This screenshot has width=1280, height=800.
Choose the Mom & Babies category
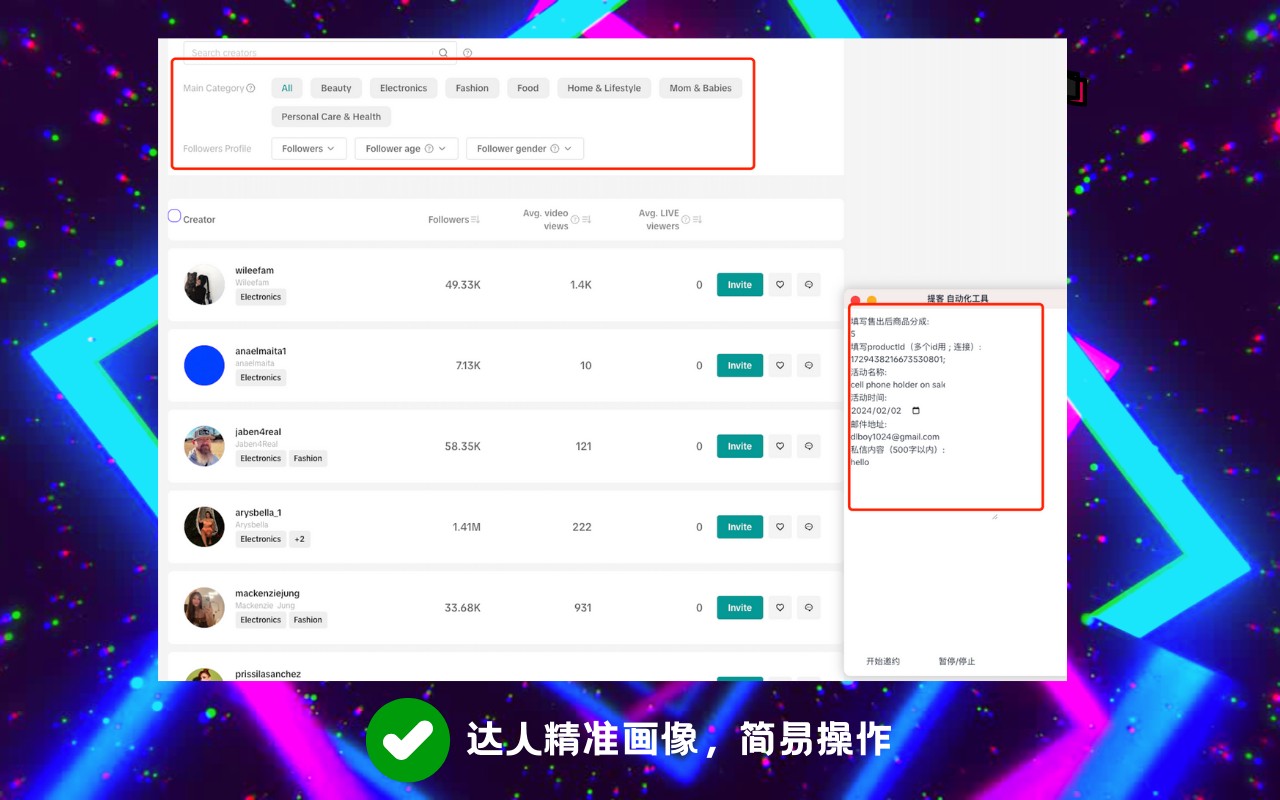701,88
